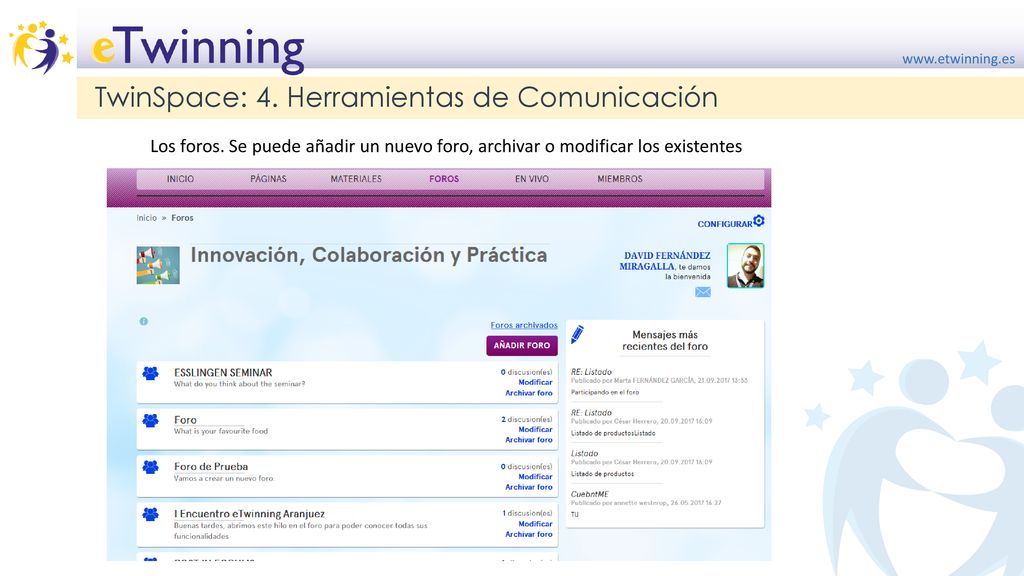The height and width of the screenshot is (576, 1024).
Task: Go to the EN VIVO tab
Action: pyautogui.click(x=532, y=179)
